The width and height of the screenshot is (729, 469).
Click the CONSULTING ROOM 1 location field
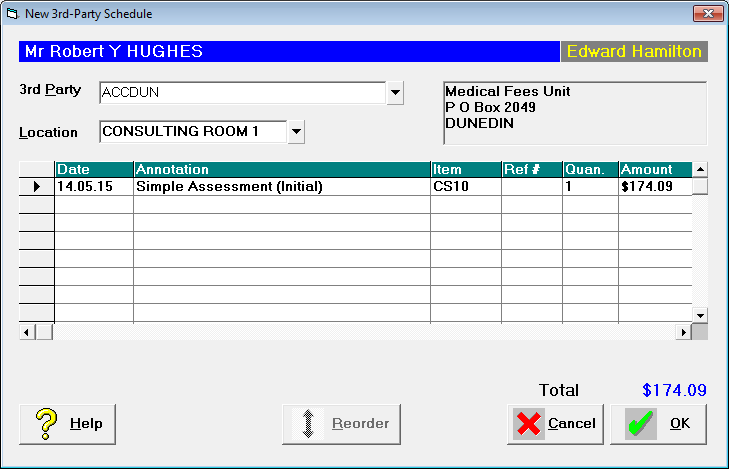coord(193,132)
